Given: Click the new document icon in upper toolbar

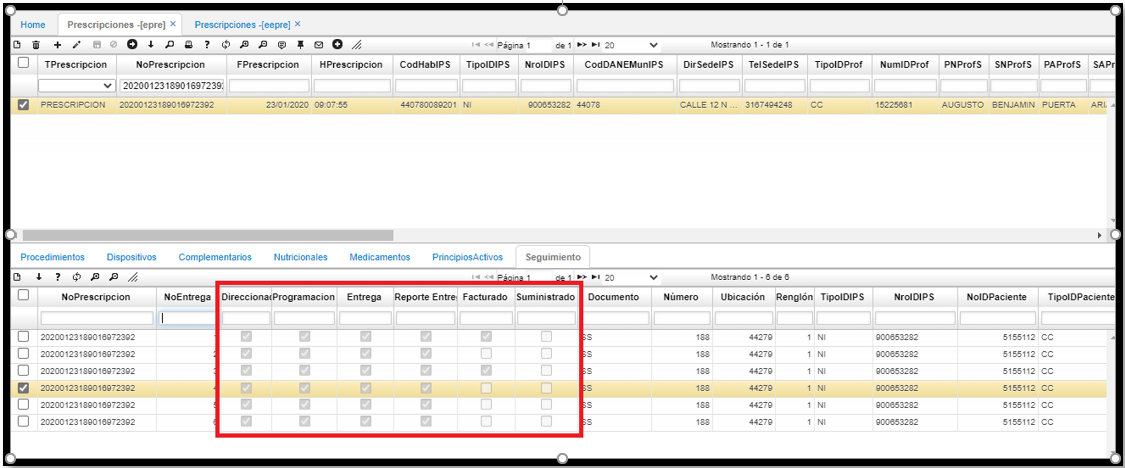Looking at the screenshot, I should click(x=17, y=45).
